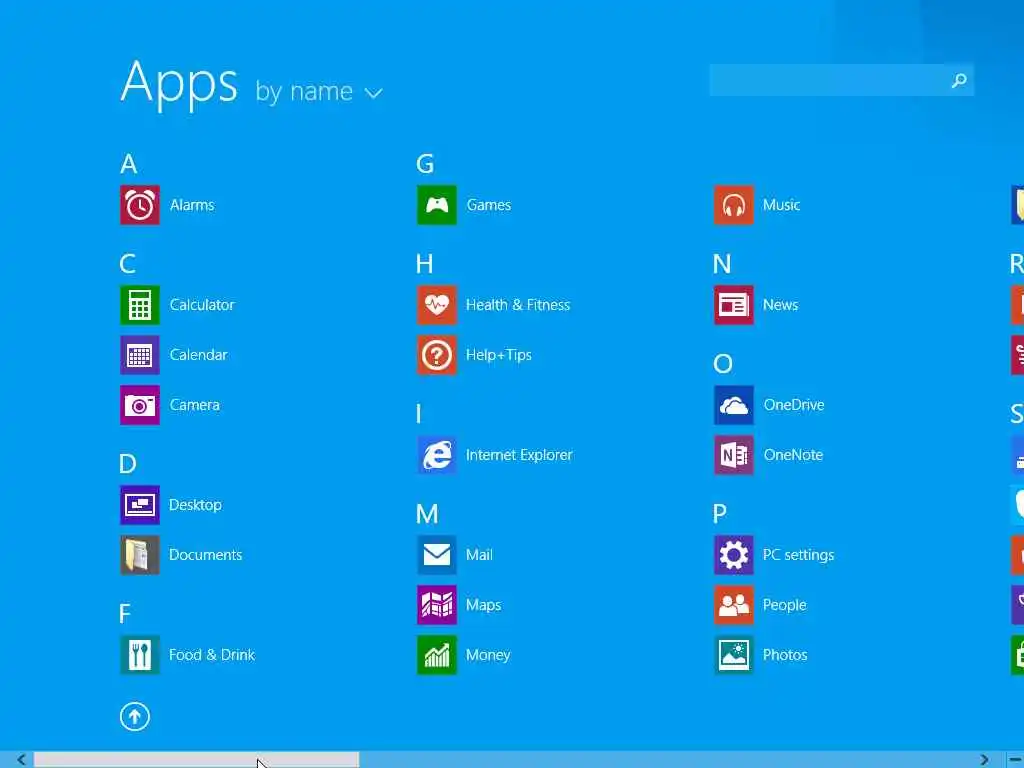Click the search magnifier icon
This screenshot has height=768, width=1024.
point(959,80)
